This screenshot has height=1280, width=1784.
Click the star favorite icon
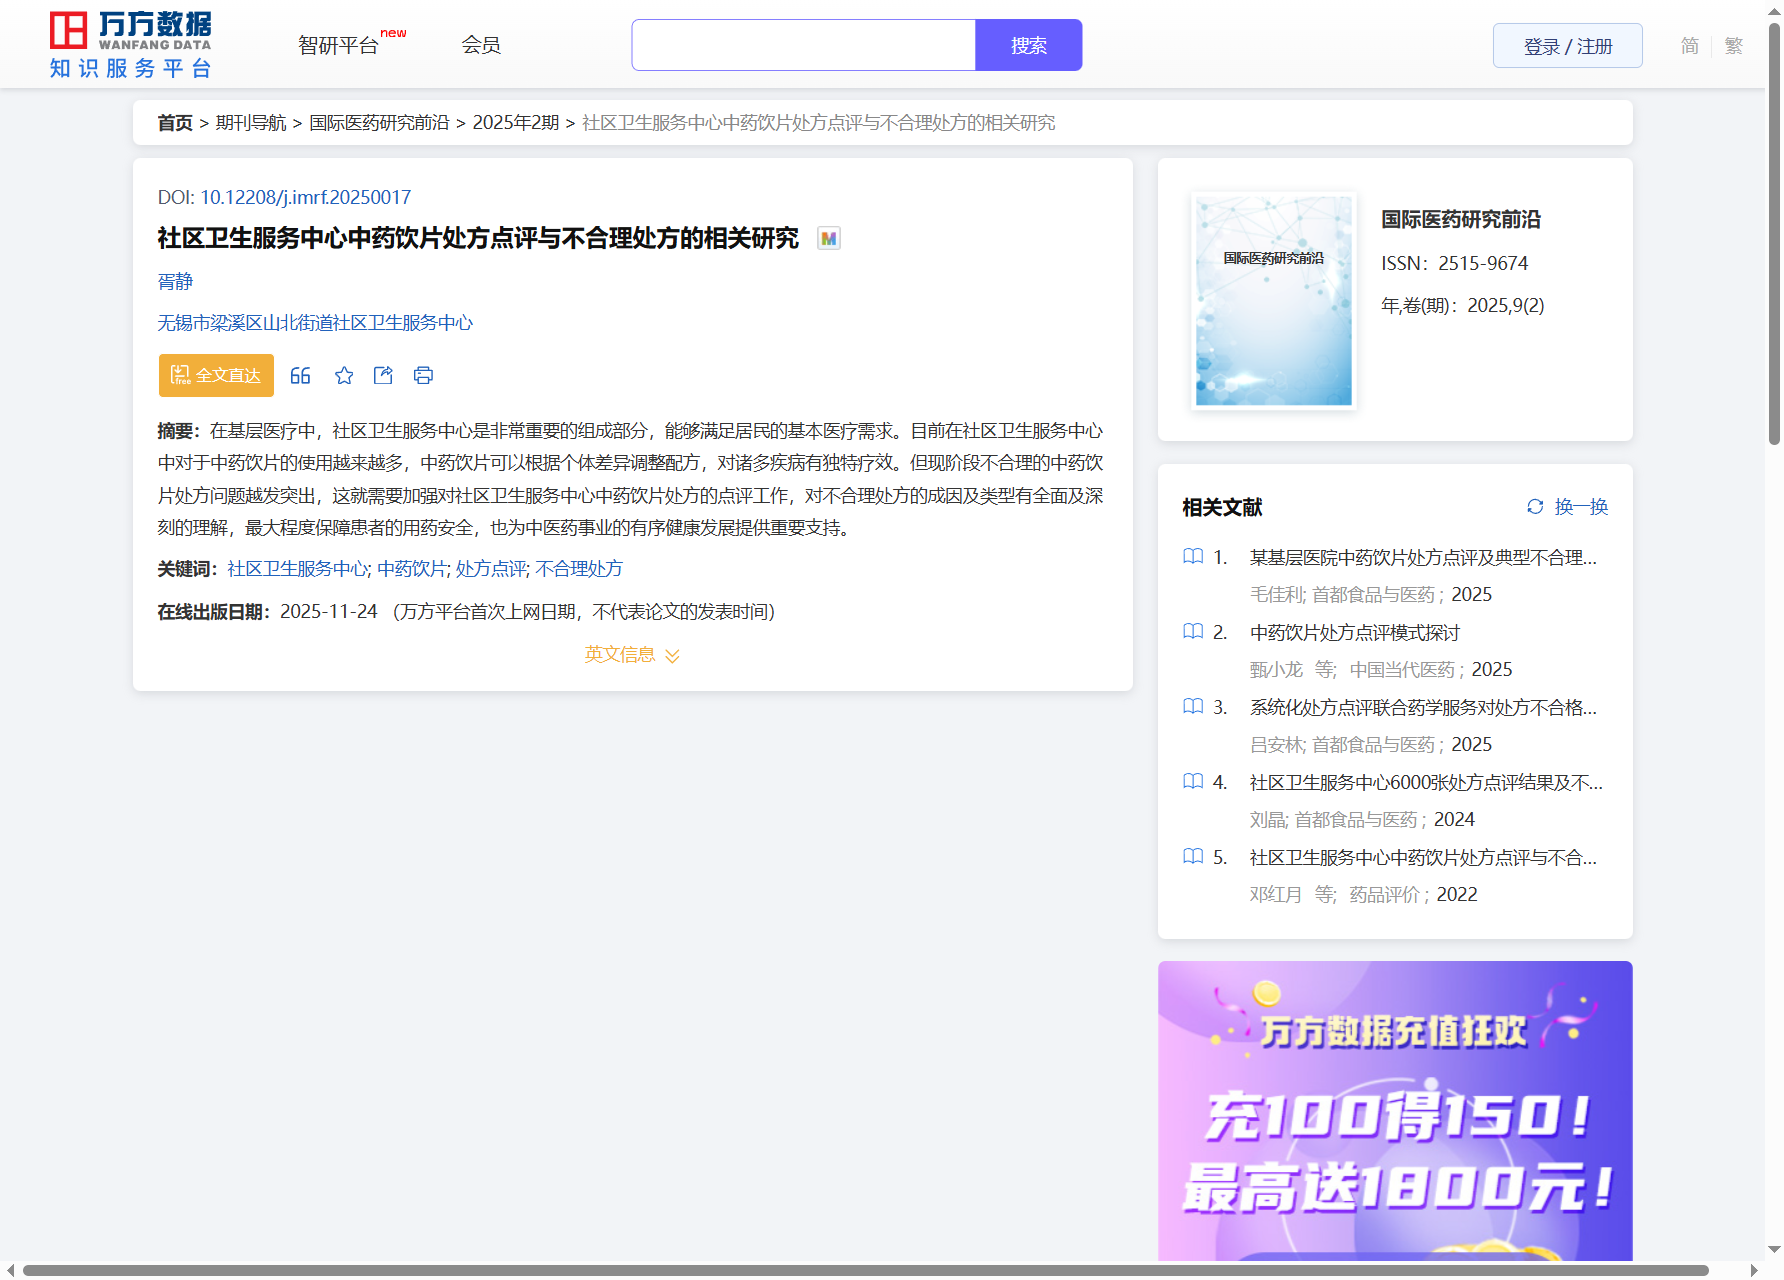coord(344,376)
